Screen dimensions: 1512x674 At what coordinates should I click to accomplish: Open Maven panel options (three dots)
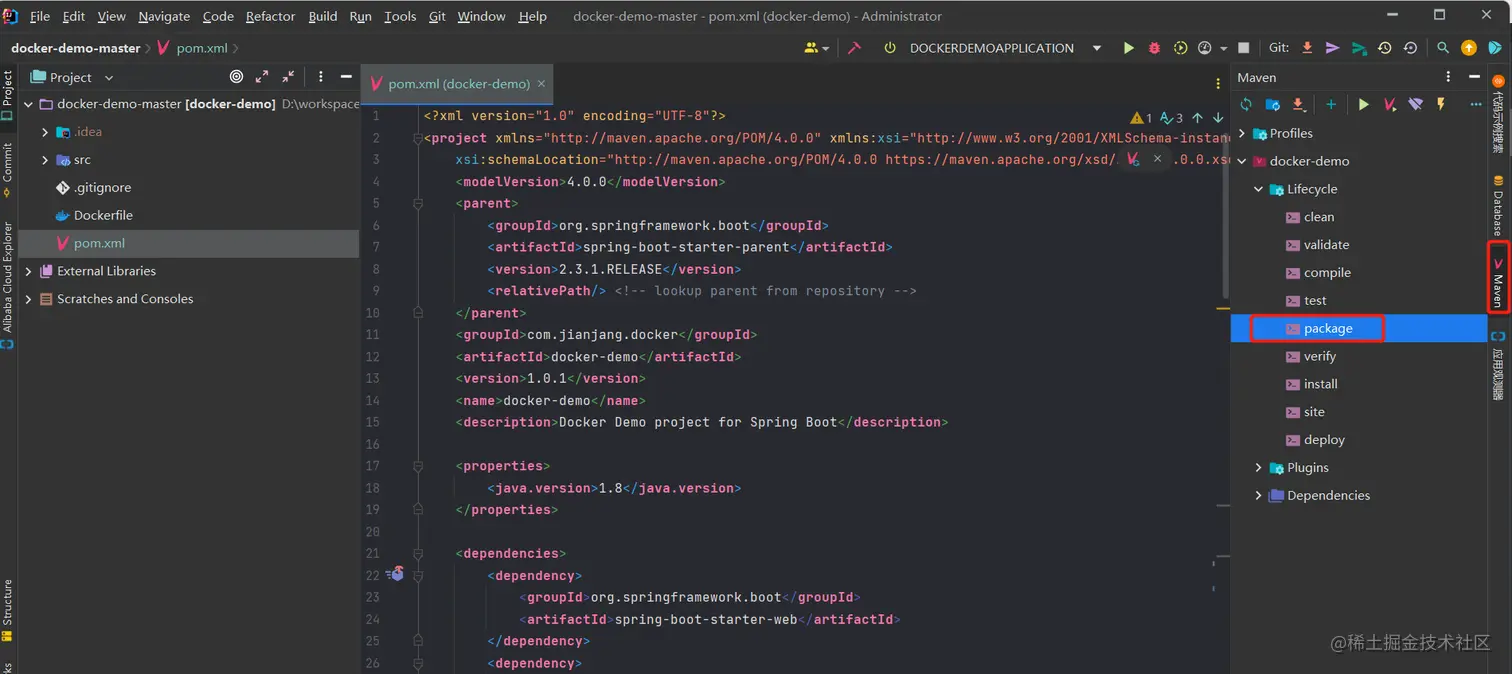pyautogui.click(x=1448, y=77)
